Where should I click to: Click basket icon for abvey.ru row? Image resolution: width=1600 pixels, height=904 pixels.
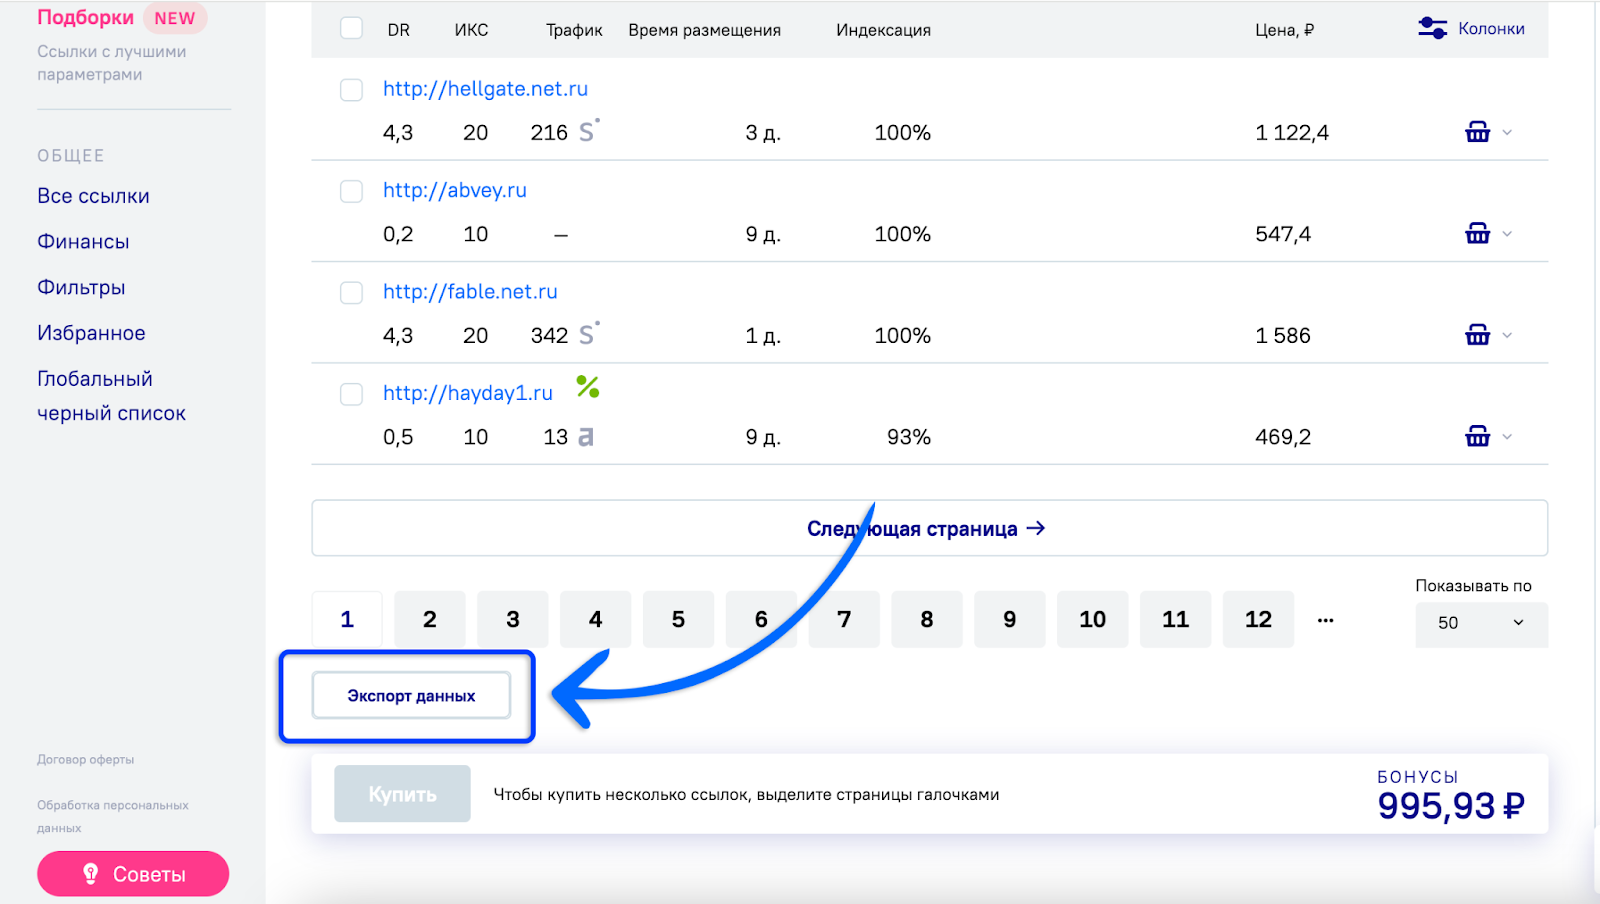[x=1477, y=233]
